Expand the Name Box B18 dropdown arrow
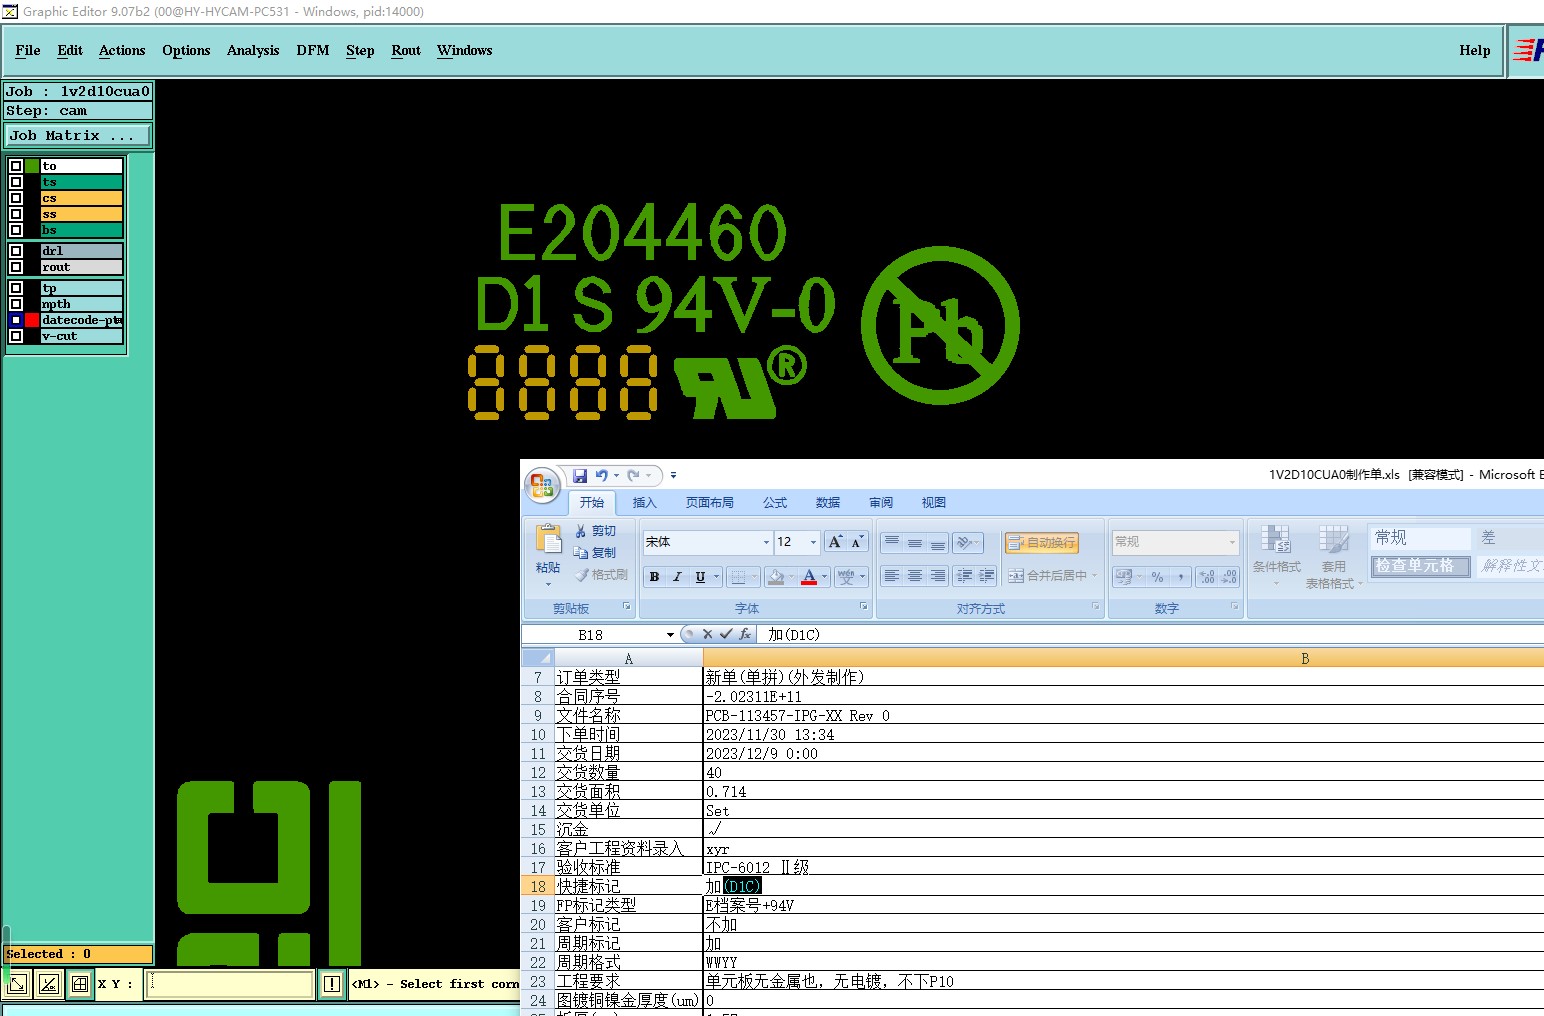This screenshot has height=1016, width=1544. (x=670, y=635)
